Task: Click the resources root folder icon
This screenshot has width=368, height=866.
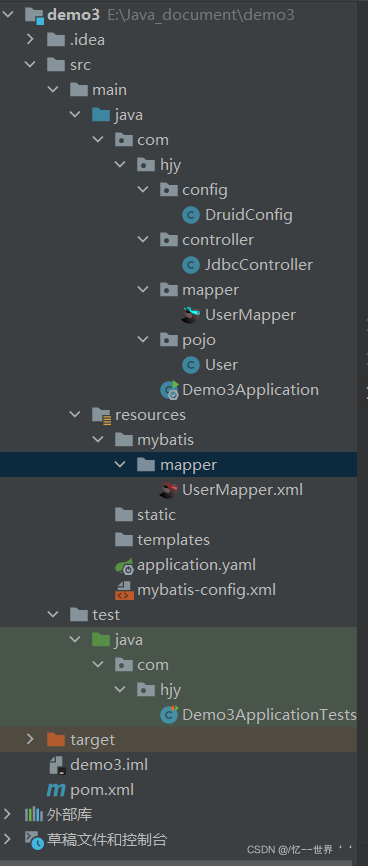Action: 102,415
